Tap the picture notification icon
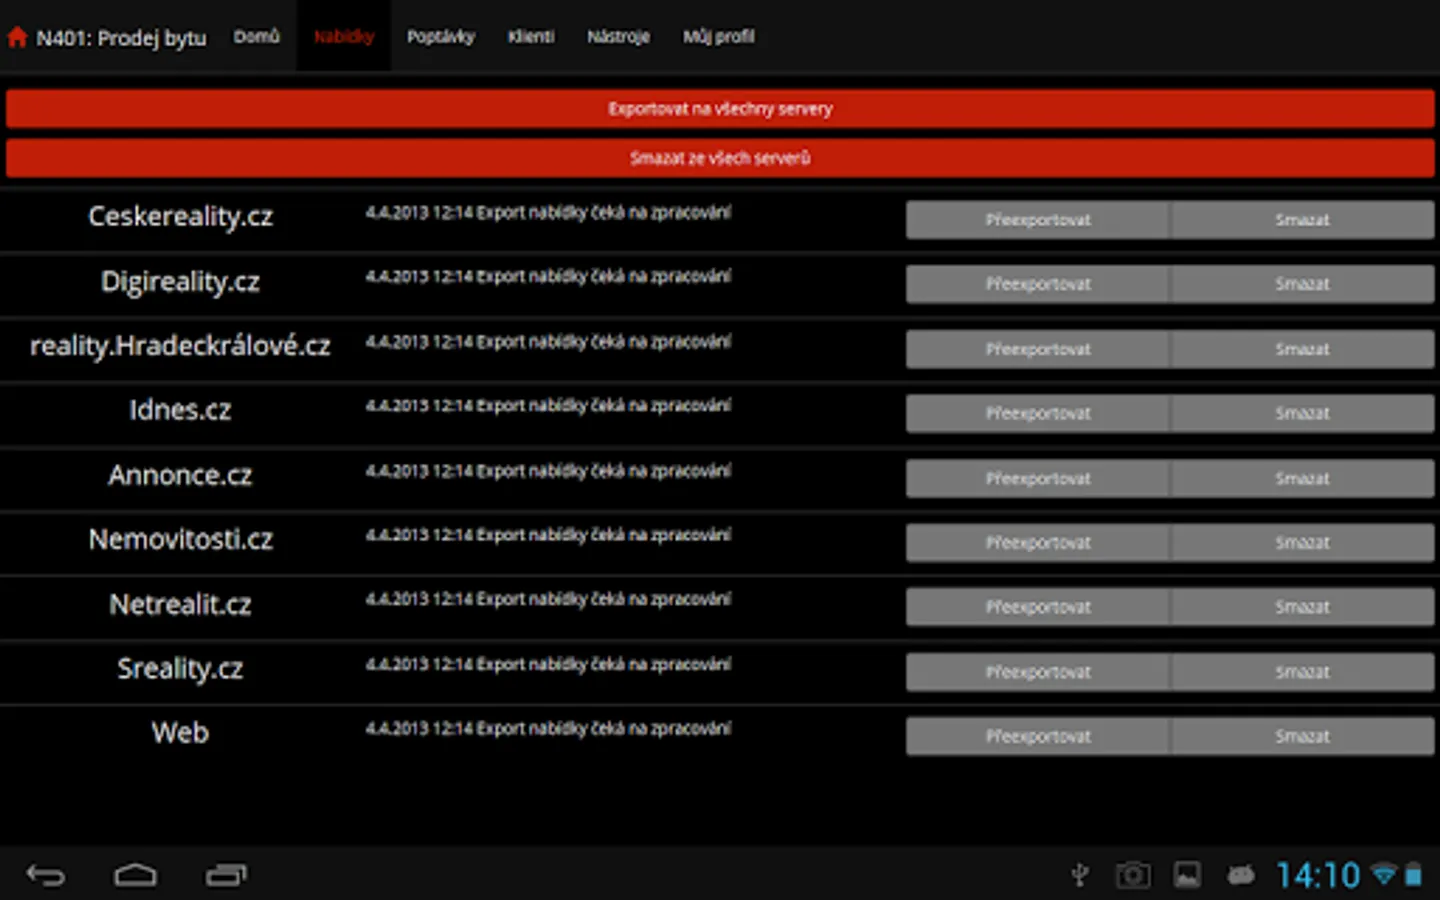Screen dimensions: 1440x900 (x=1187, y=875)
